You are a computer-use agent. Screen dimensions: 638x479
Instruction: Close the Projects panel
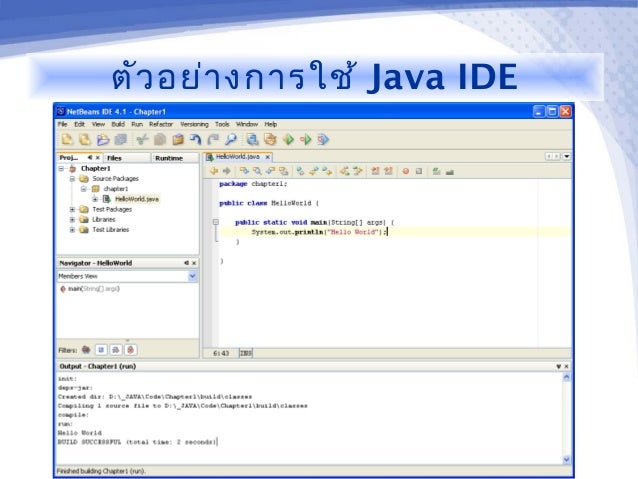pos(98,157)
